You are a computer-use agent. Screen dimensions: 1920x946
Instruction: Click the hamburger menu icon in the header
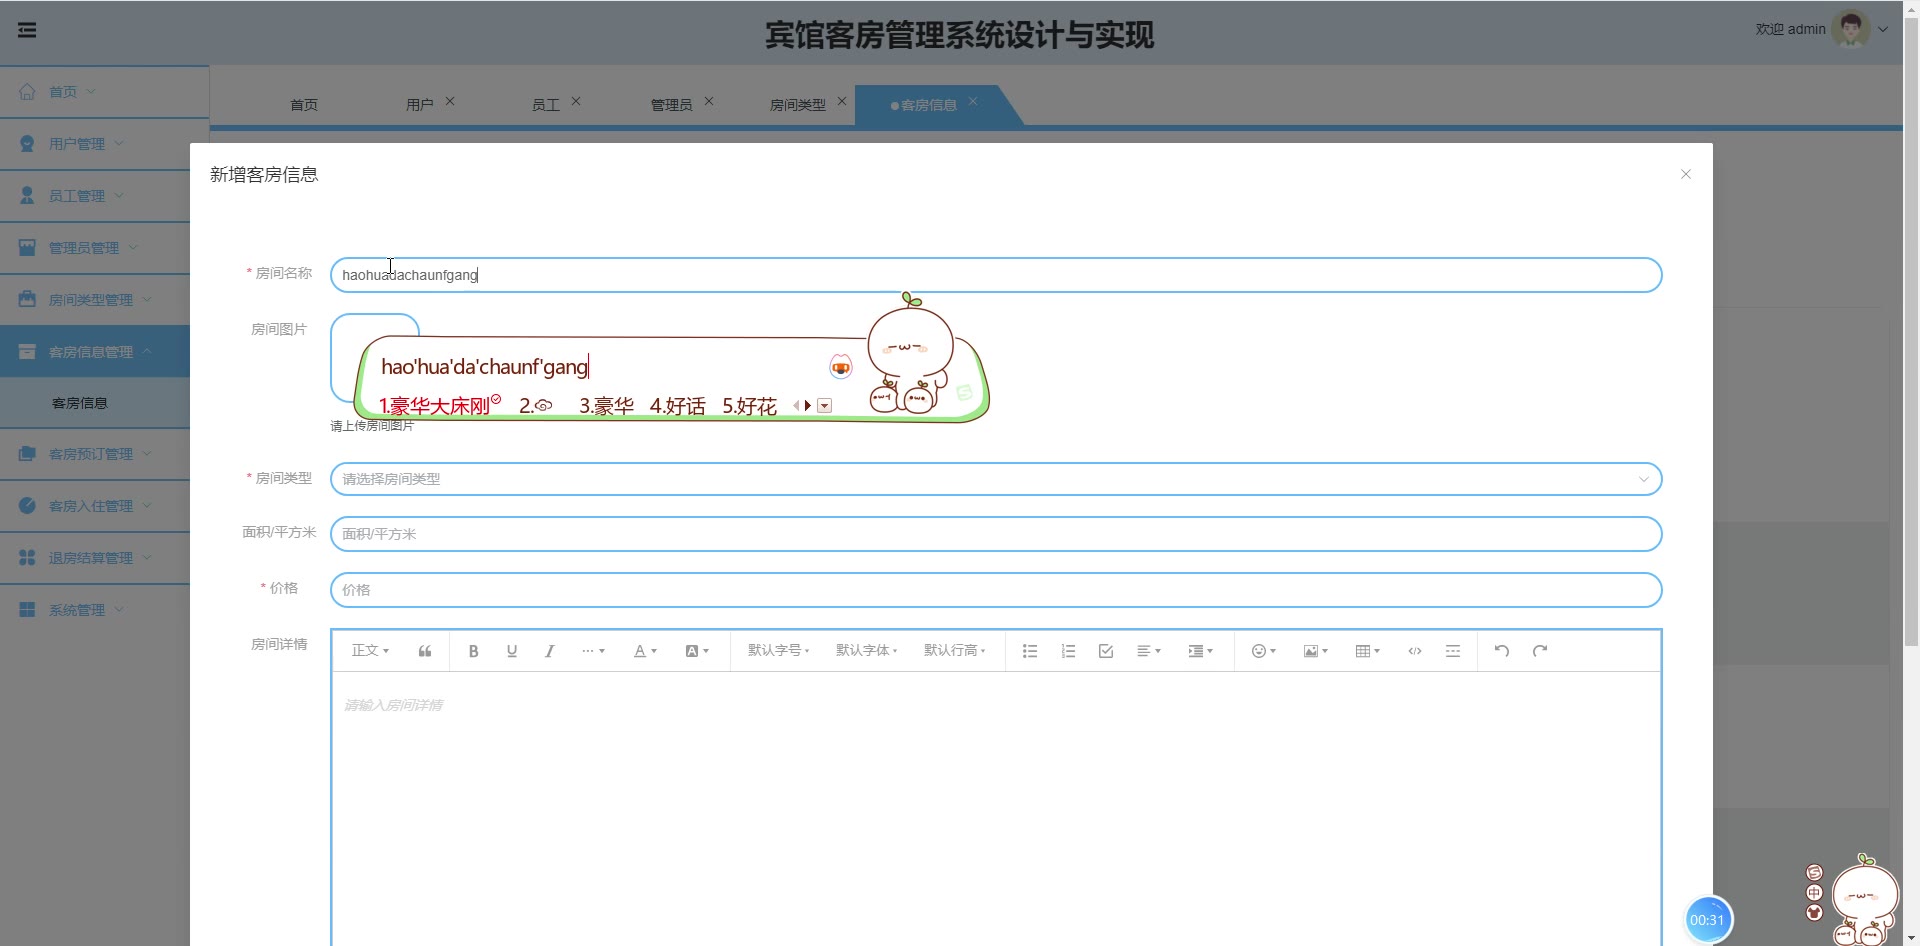(27, 30)
